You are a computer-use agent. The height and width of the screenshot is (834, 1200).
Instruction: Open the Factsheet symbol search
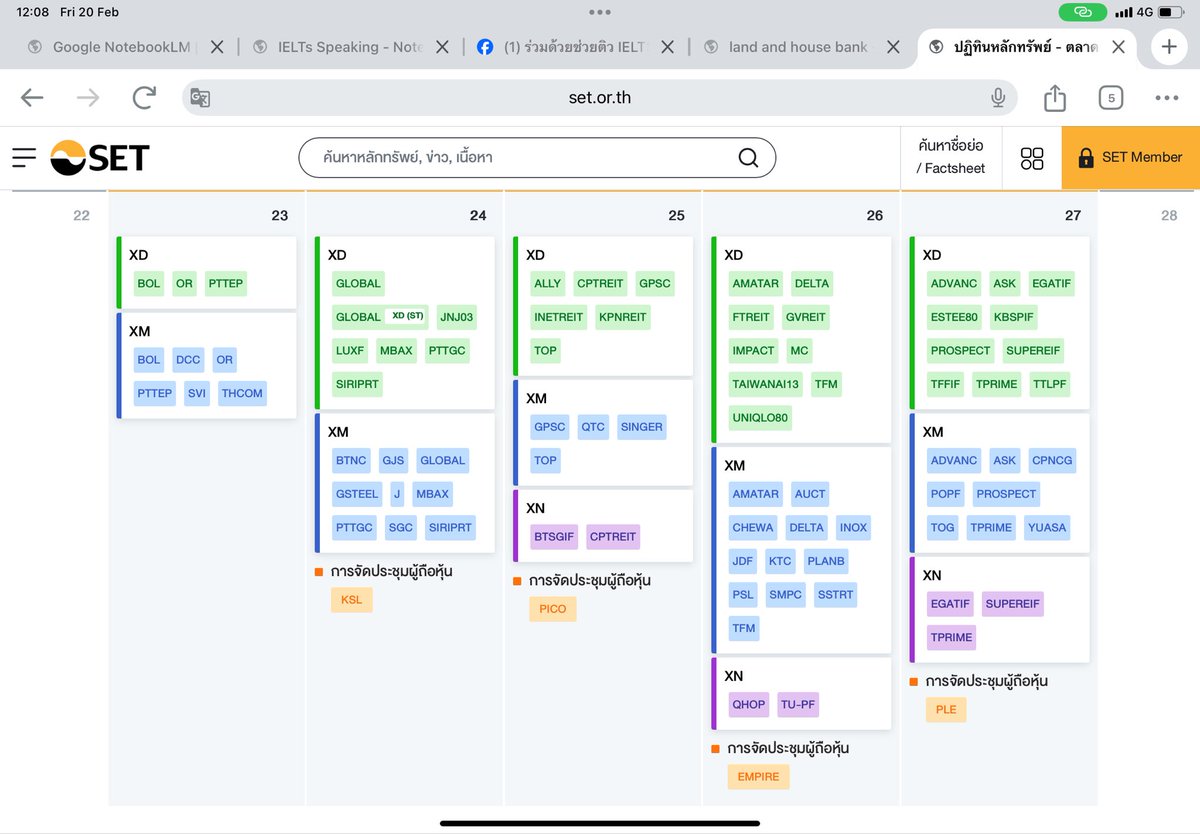tap(950, 157)
